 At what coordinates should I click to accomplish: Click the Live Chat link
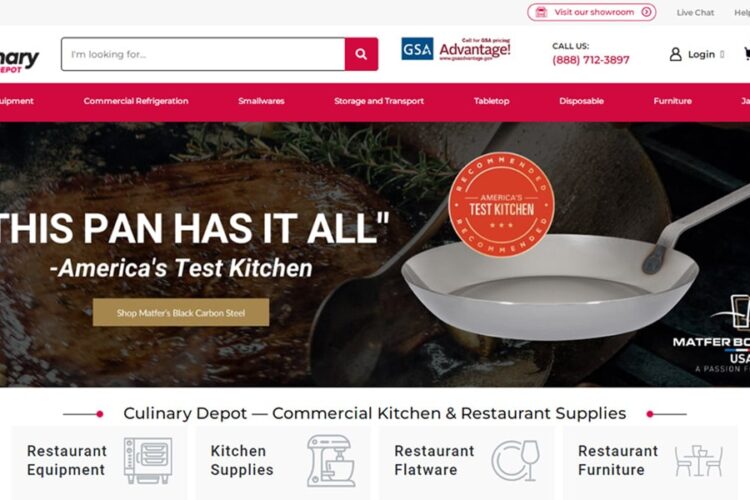(695, 13)
